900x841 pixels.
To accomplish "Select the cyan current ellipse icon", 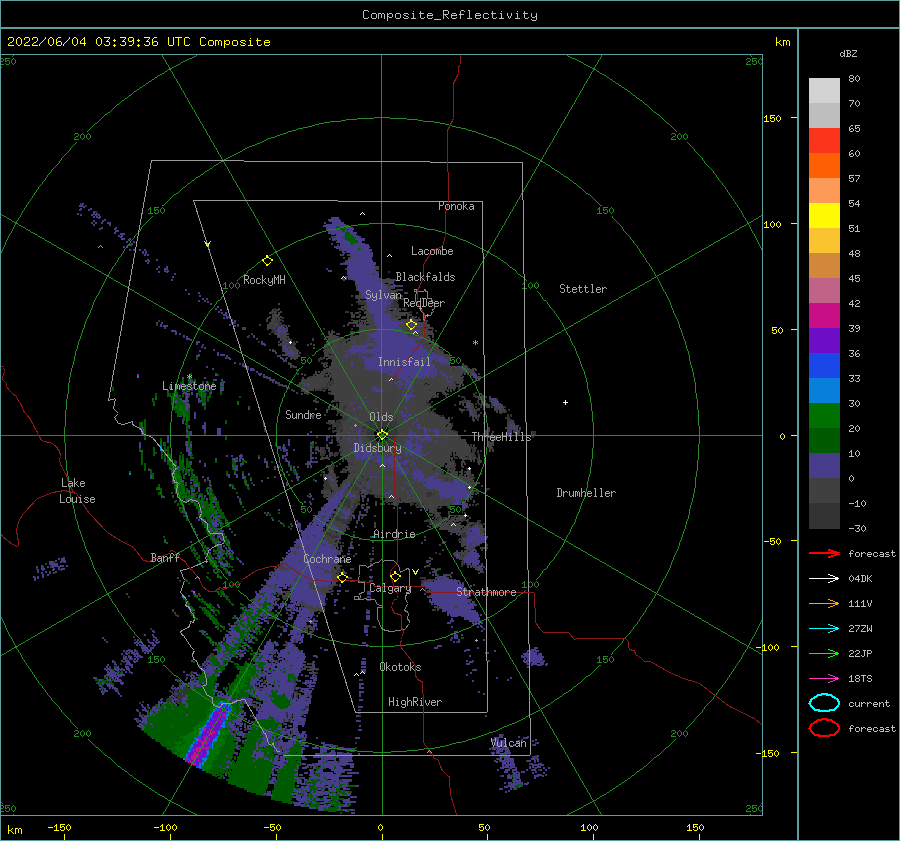I will point(824,703).
